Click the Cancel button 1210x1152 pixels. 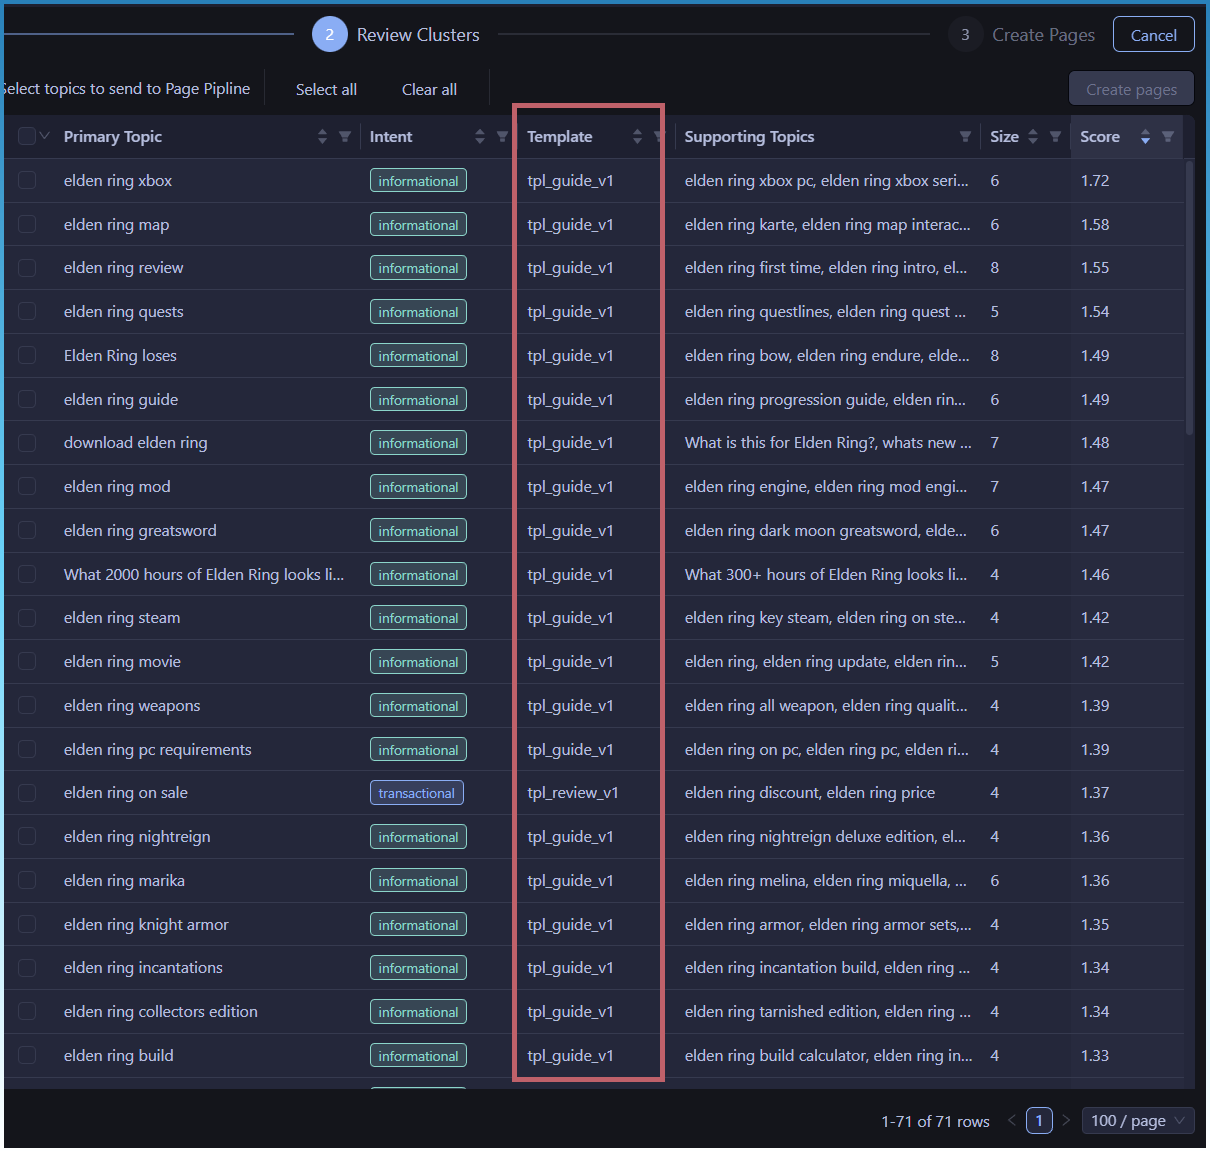tap(1153, 35)
